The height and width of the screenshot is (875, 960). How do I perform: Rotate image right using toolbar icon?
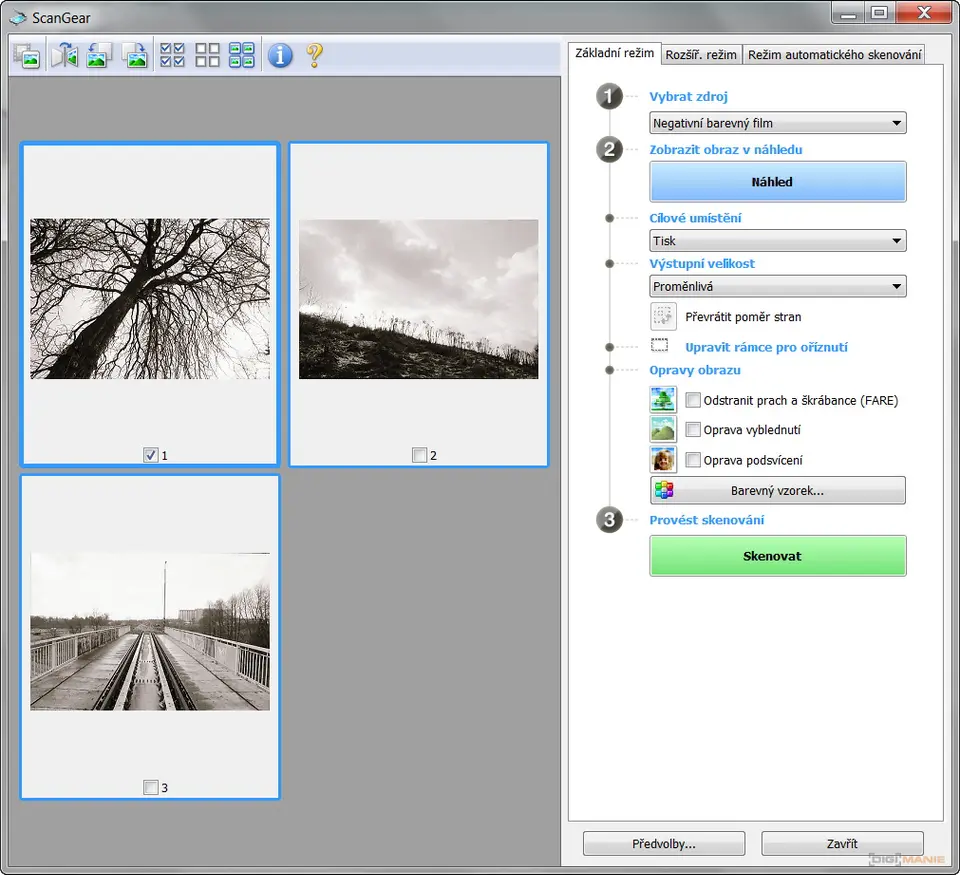(x=134, y=56)
